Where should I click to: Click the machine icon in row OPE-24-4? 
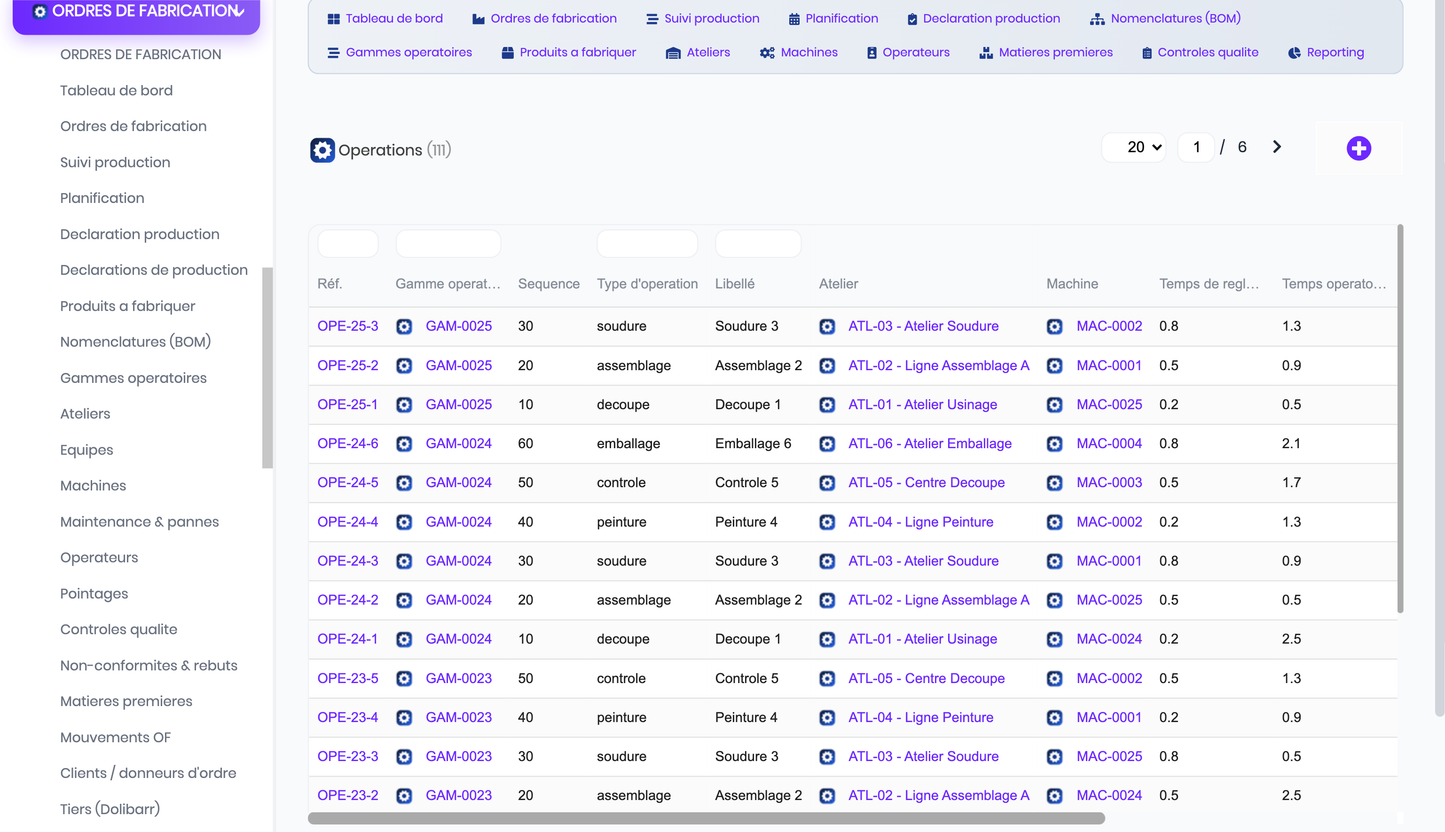tap(1055, 522)
